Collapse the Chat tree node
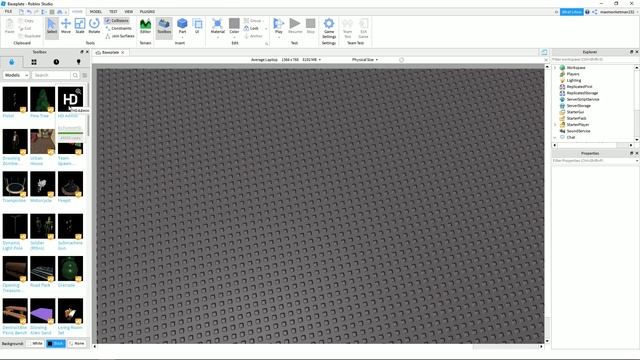Viewport: 640px width, 360px height. 555,137
